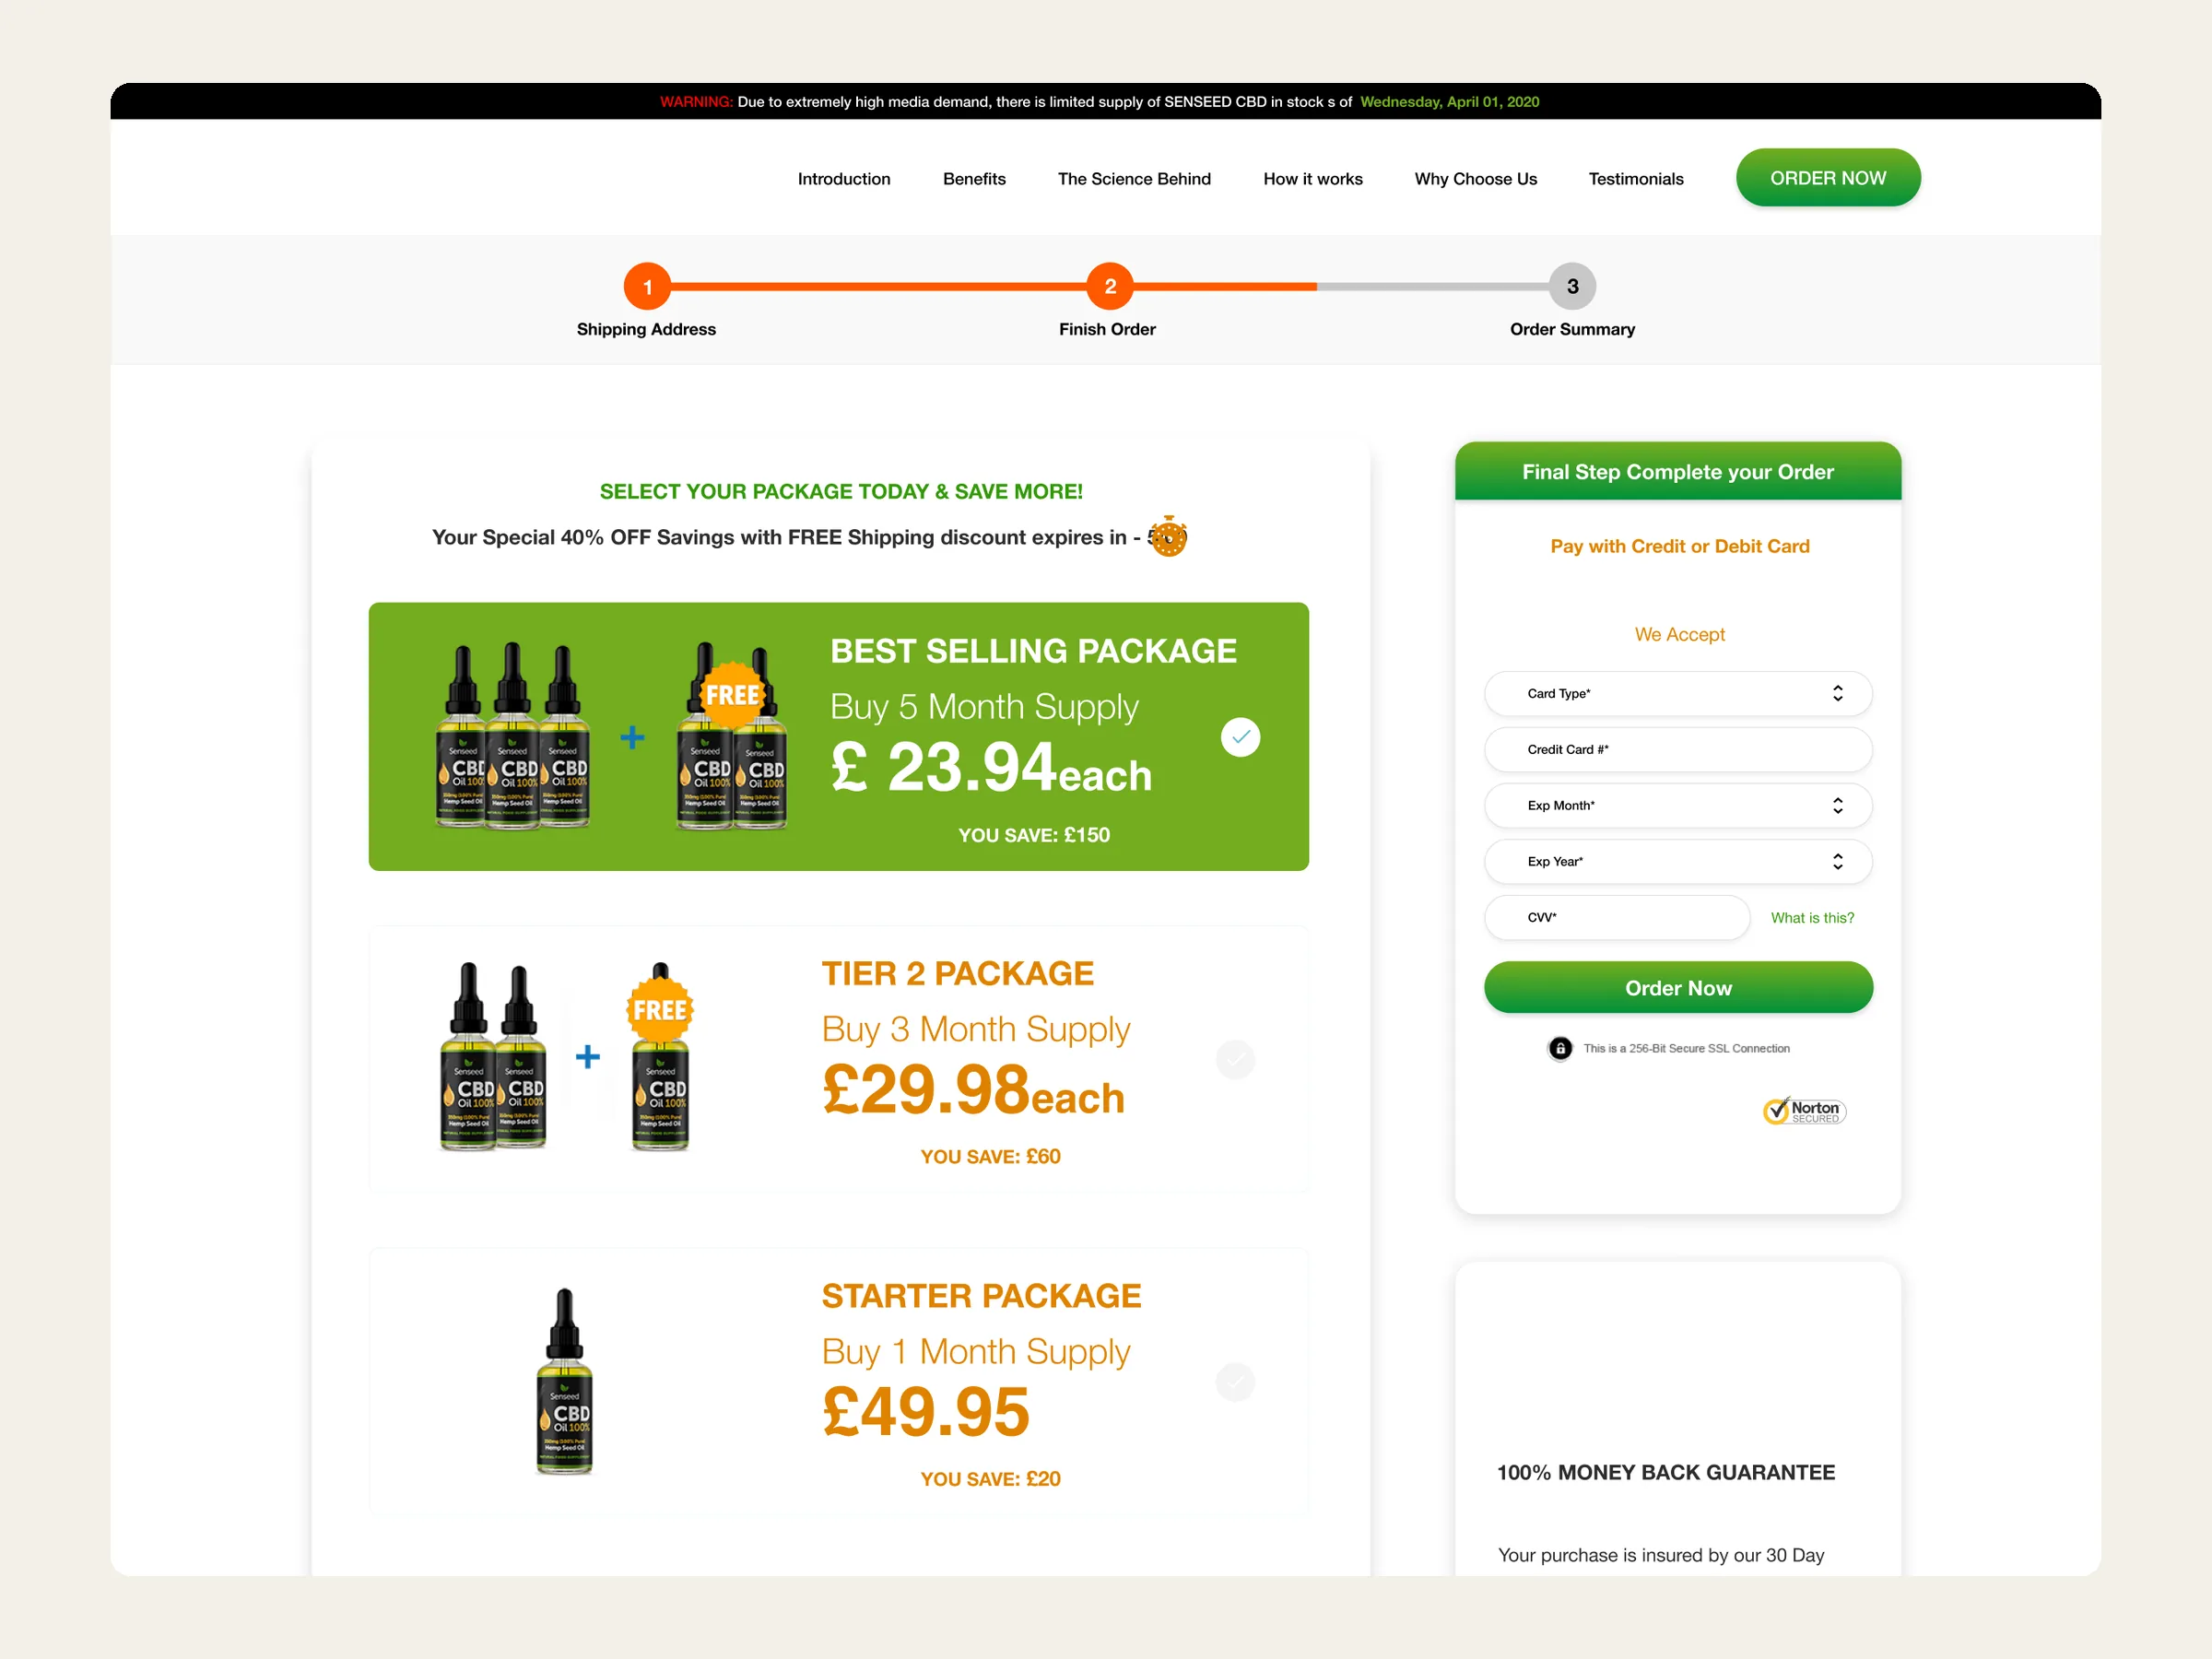Click the blue plus icon in Best Selling package

tap(632, 738)
